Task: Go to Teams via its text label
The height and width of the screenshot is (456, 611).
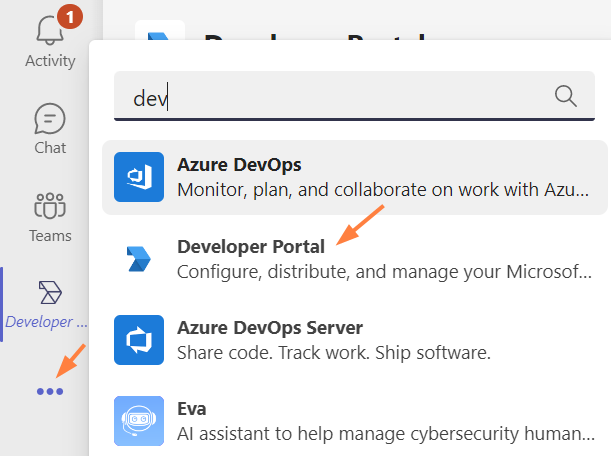Action: 50,236
